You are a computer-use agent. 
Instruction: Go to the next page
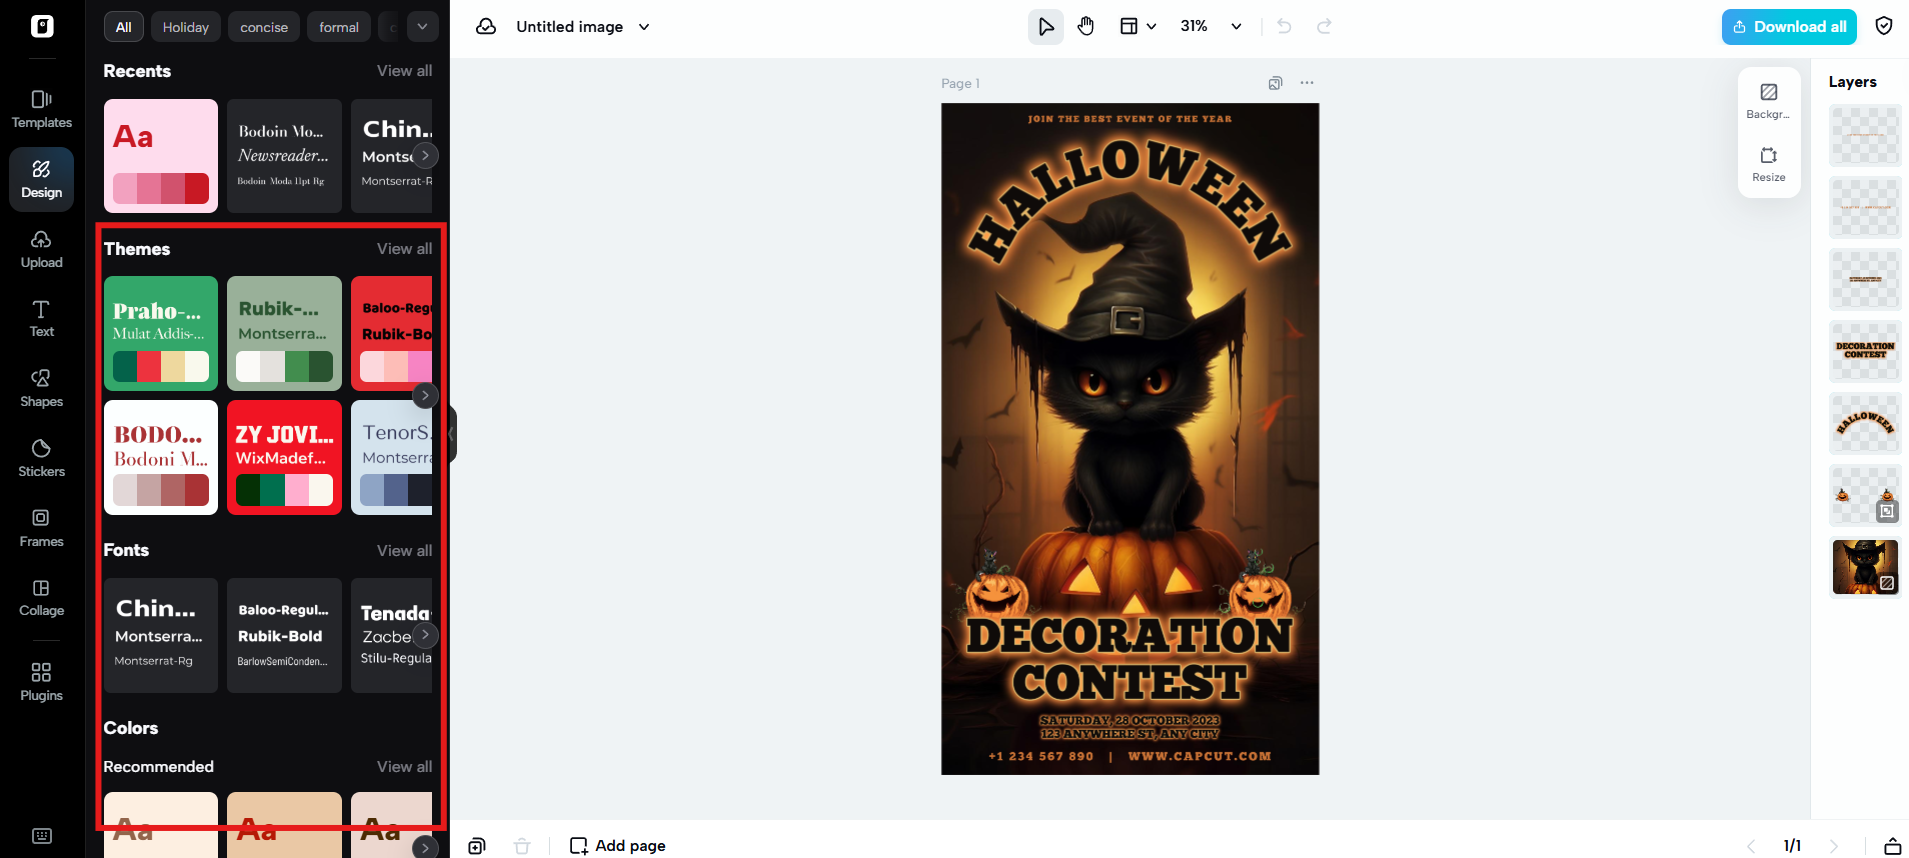[x=1833, y=846]
